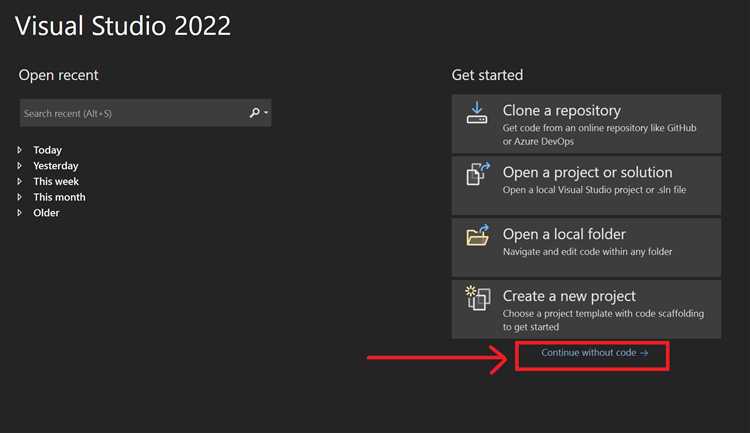
Task: Start with Create a new project title
Action: [569, 296]
